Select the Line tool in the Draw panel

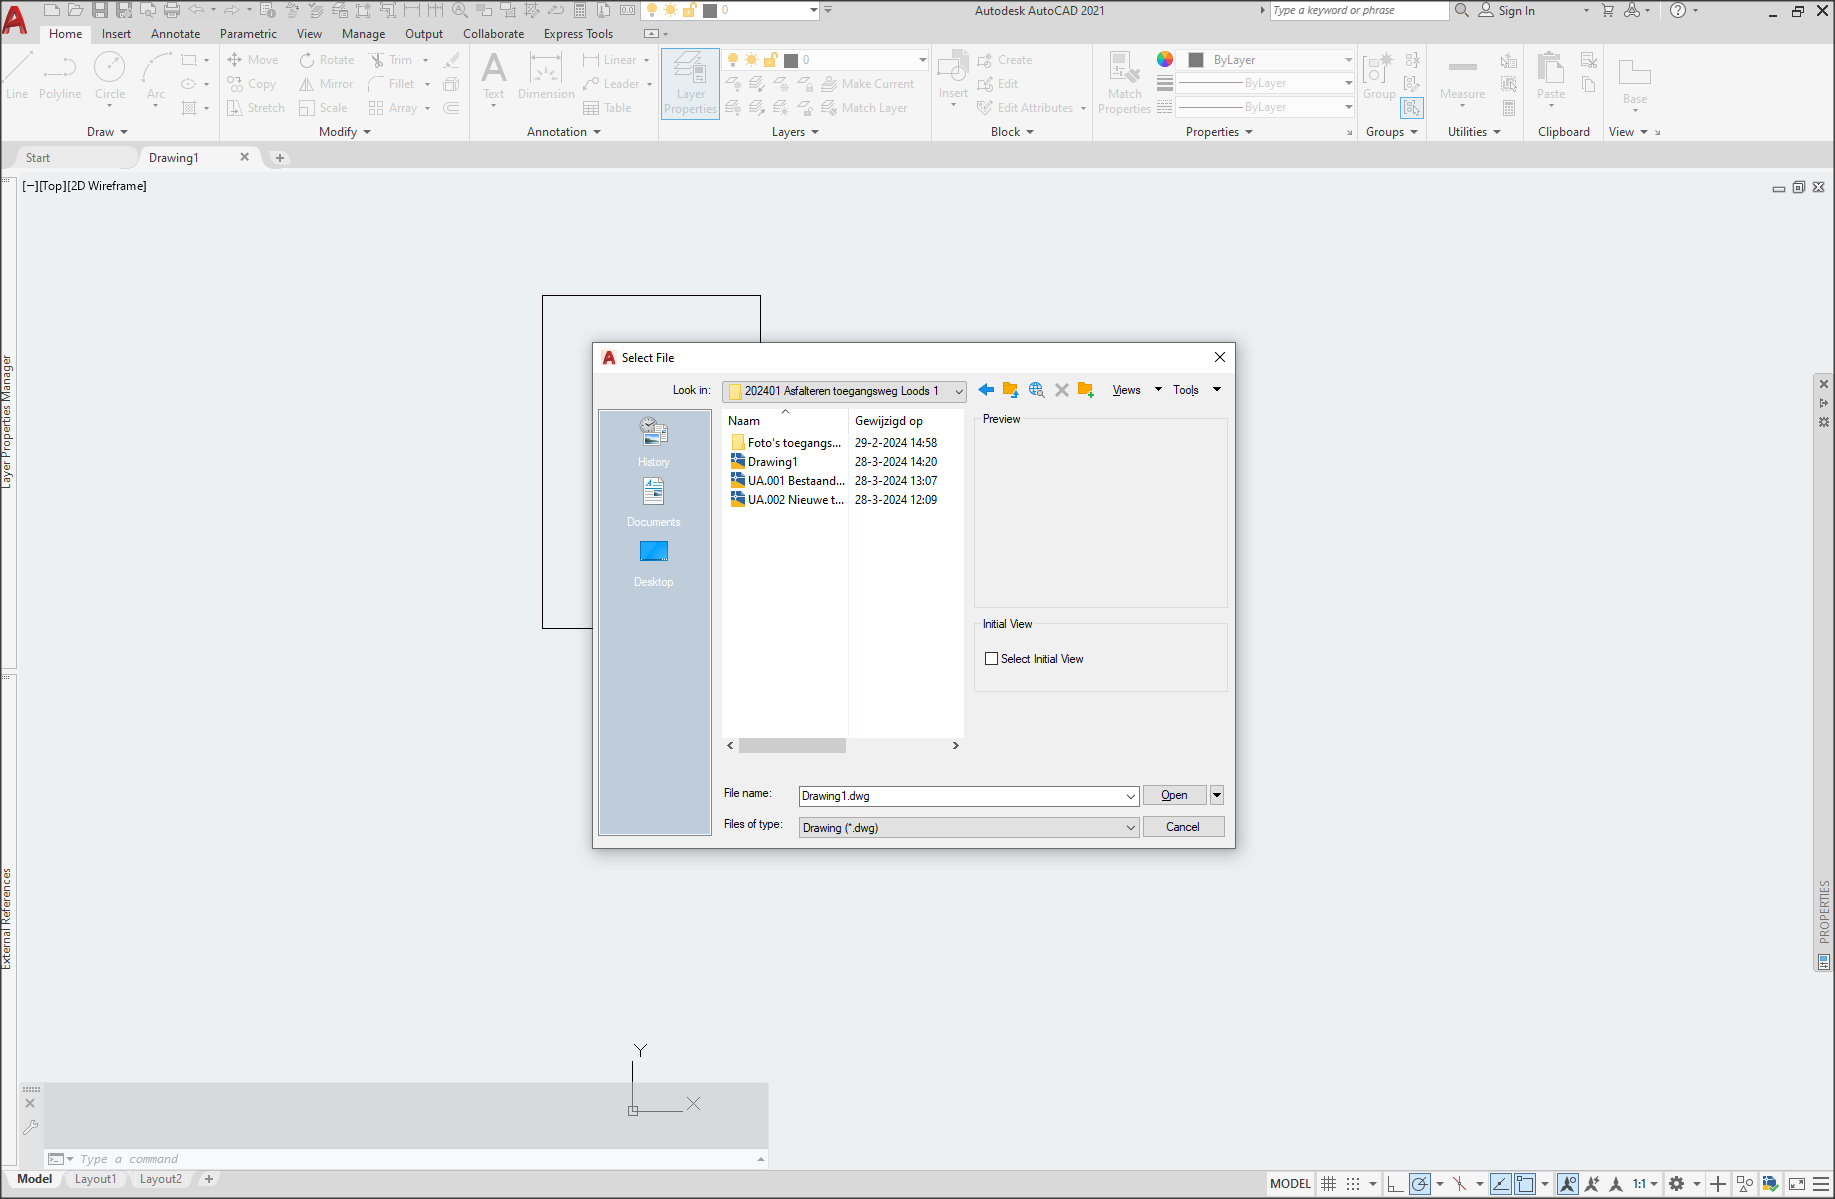click(18, 77)
